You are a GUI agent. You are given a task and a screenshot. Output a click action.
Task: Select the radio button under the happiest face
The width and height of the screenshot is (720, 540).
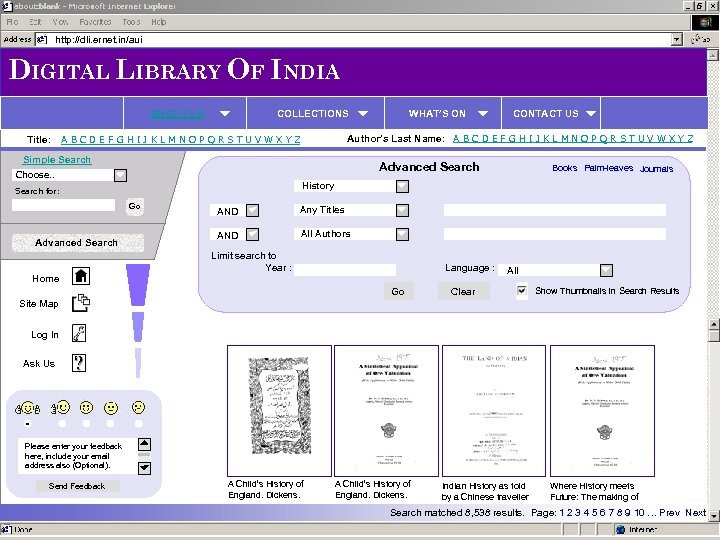coord(28,424)
